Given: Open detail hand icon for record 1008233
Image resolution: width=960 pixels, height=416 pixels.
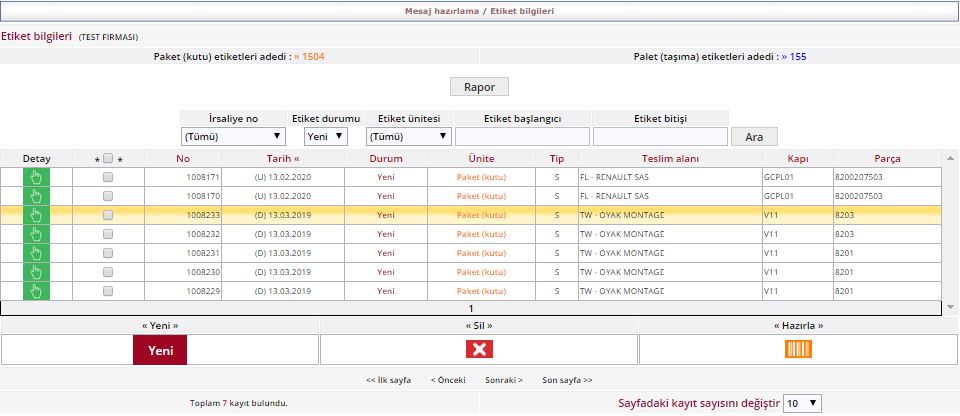Looking at the screenshot, I should [36, 215].
